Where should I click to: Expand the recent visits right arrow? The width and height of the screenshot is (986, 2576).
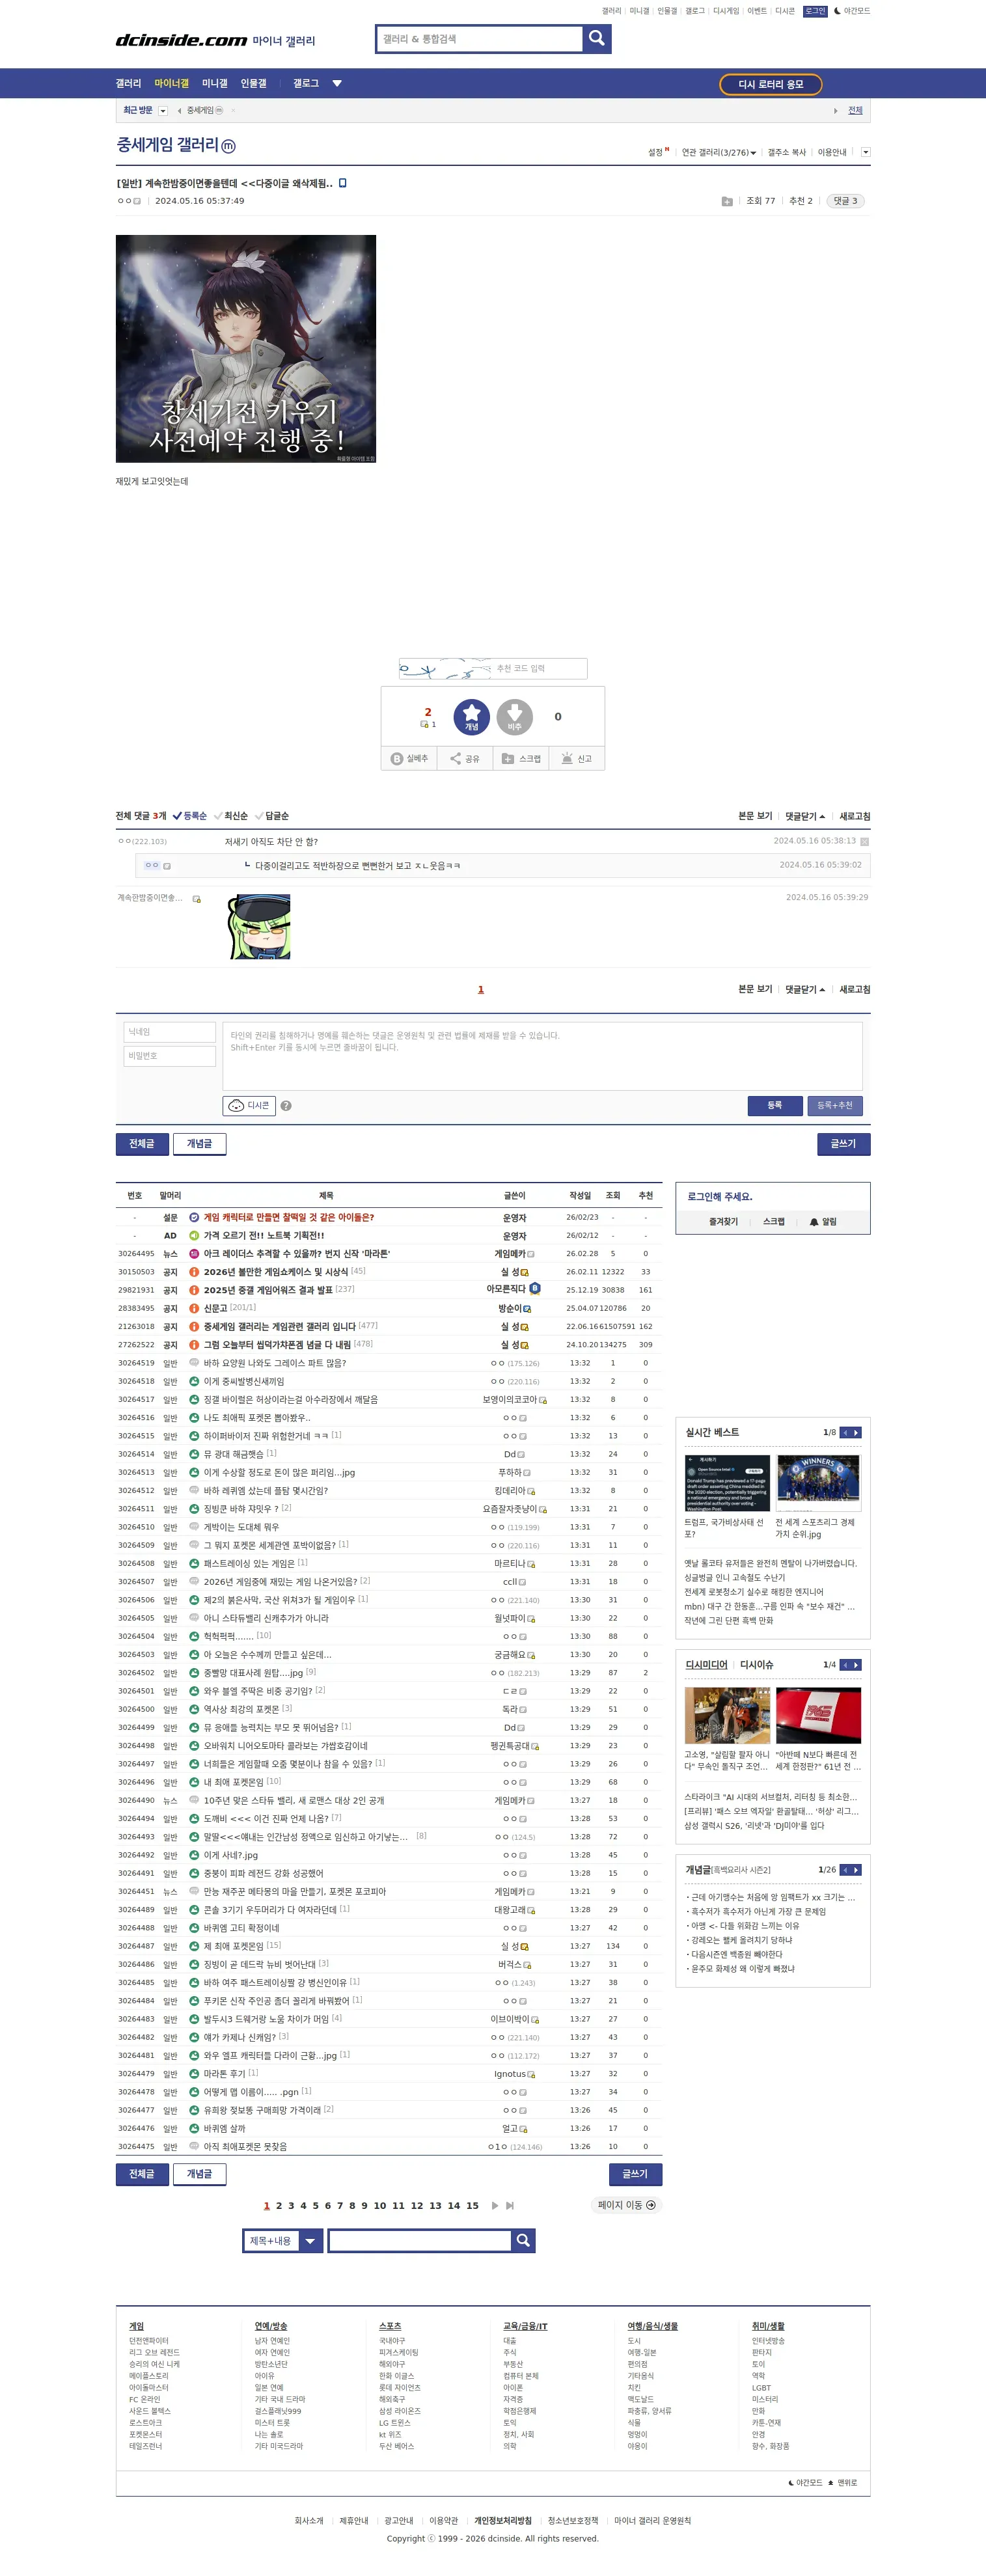click(835, 111)
